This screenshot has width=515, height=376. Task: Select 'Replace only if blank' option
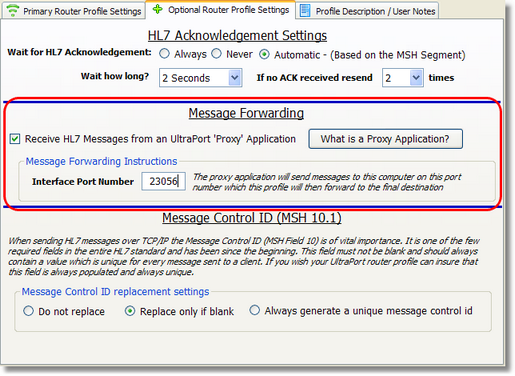coord(130,311)
